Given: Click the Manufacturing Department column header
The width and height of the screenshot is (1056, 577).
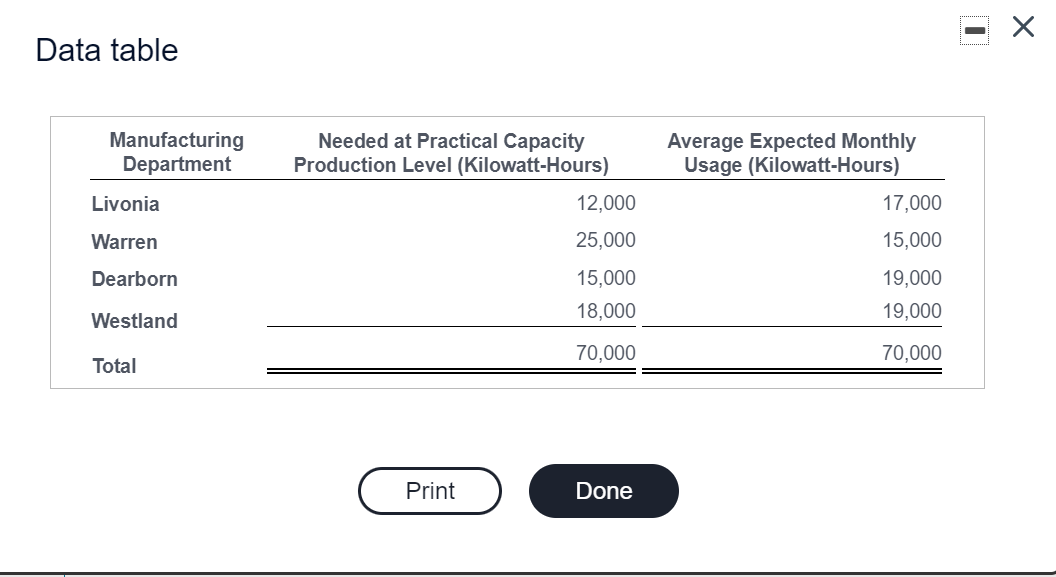Looking at the screenshot, I should click(175, 152).
